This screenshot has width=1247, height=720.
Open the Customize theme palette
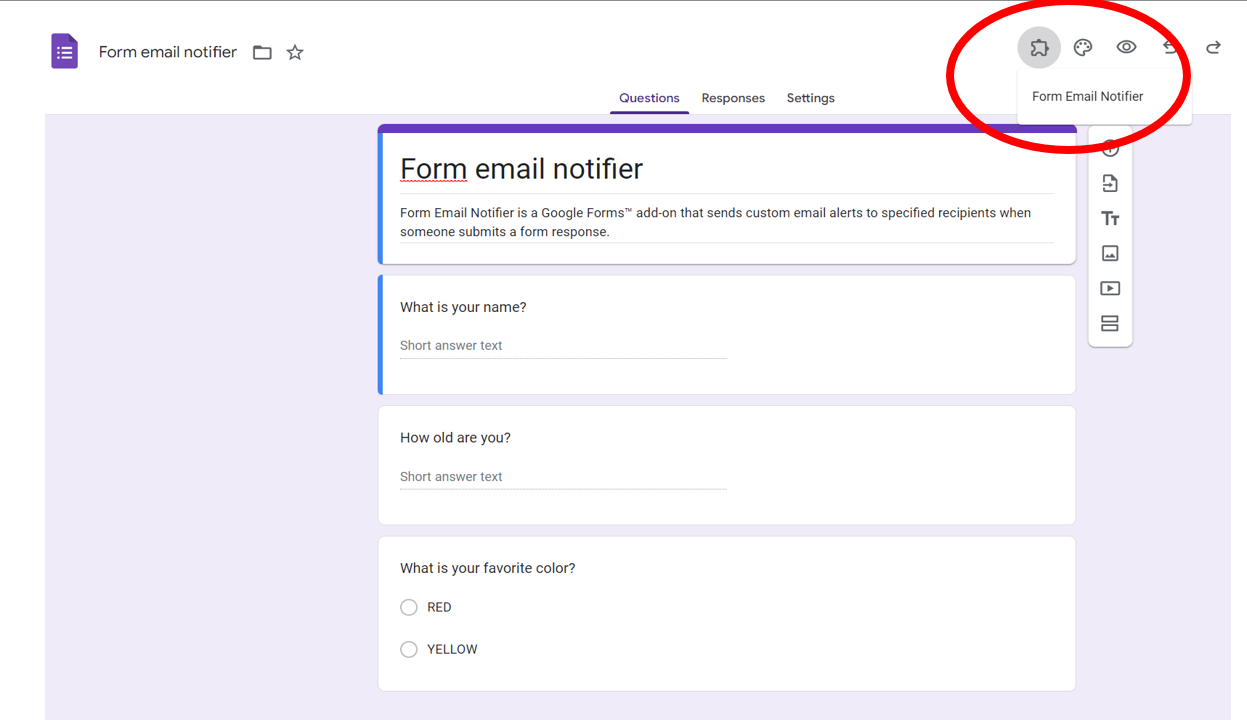(x=1082, y=47)
